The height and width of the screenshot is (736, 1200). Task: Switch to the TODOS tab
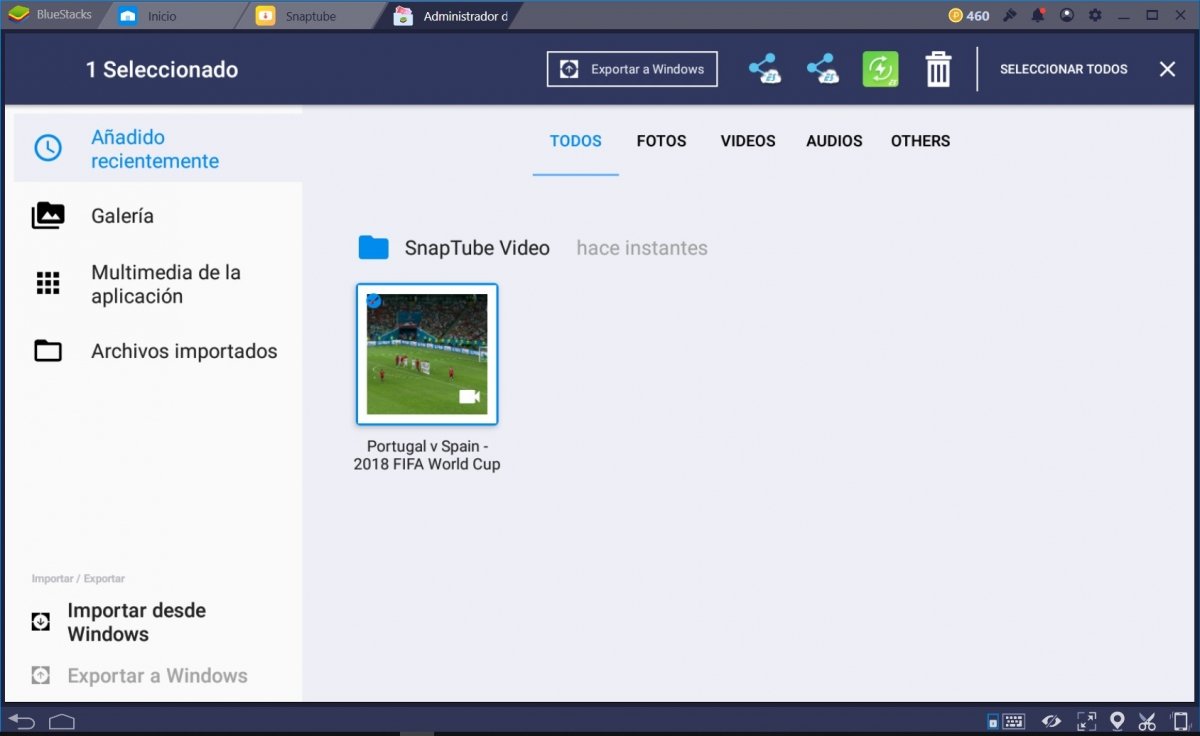click(576, 141)
